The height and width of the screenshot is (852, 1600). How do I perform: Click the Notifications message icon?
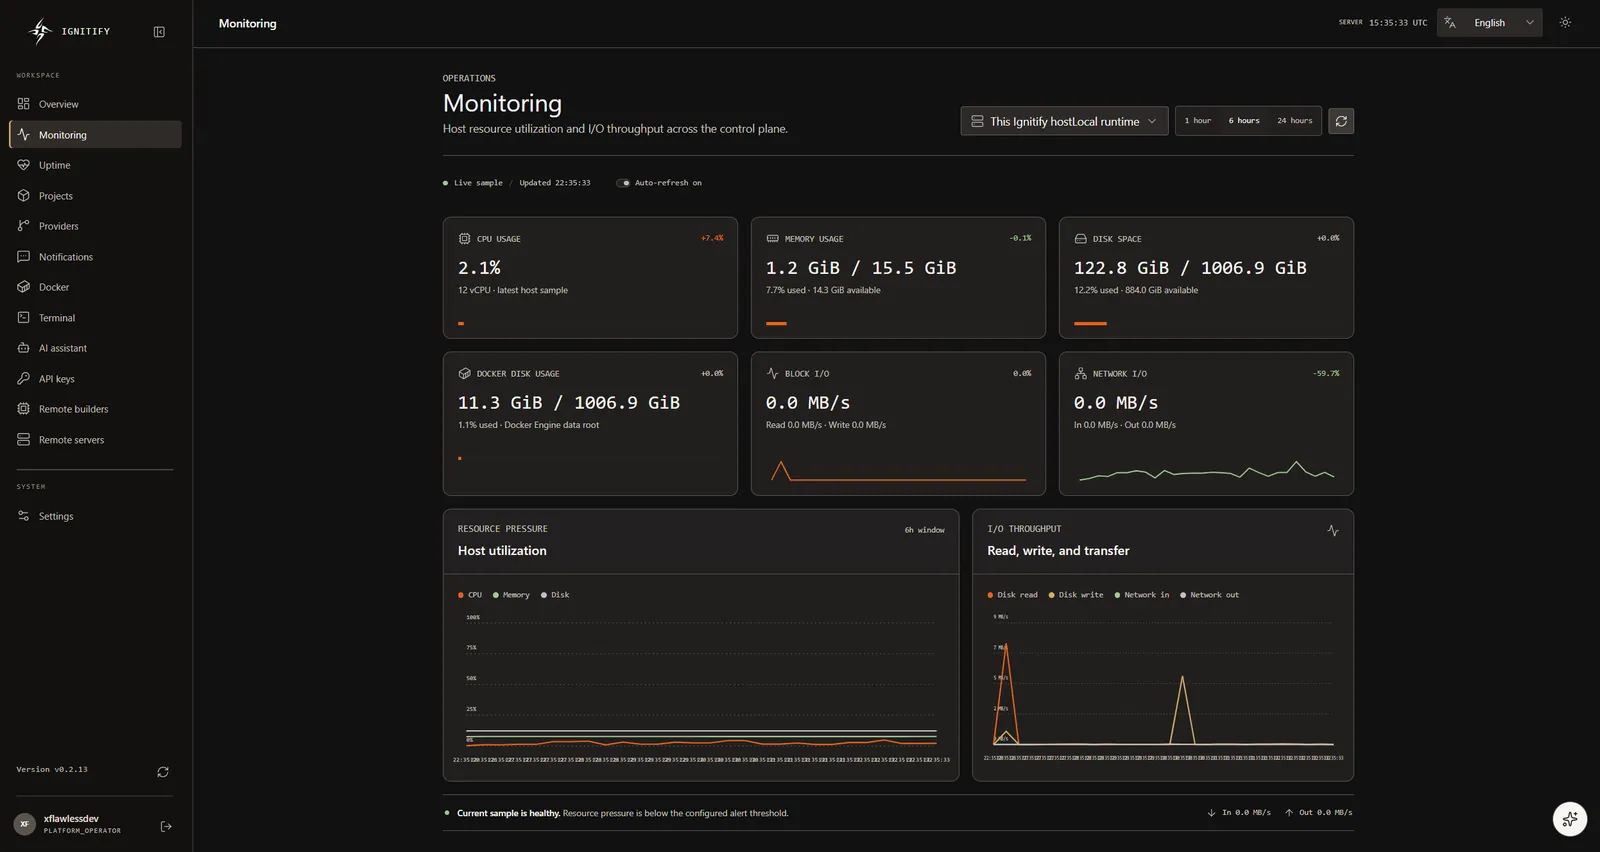click(x=24, y=257)
